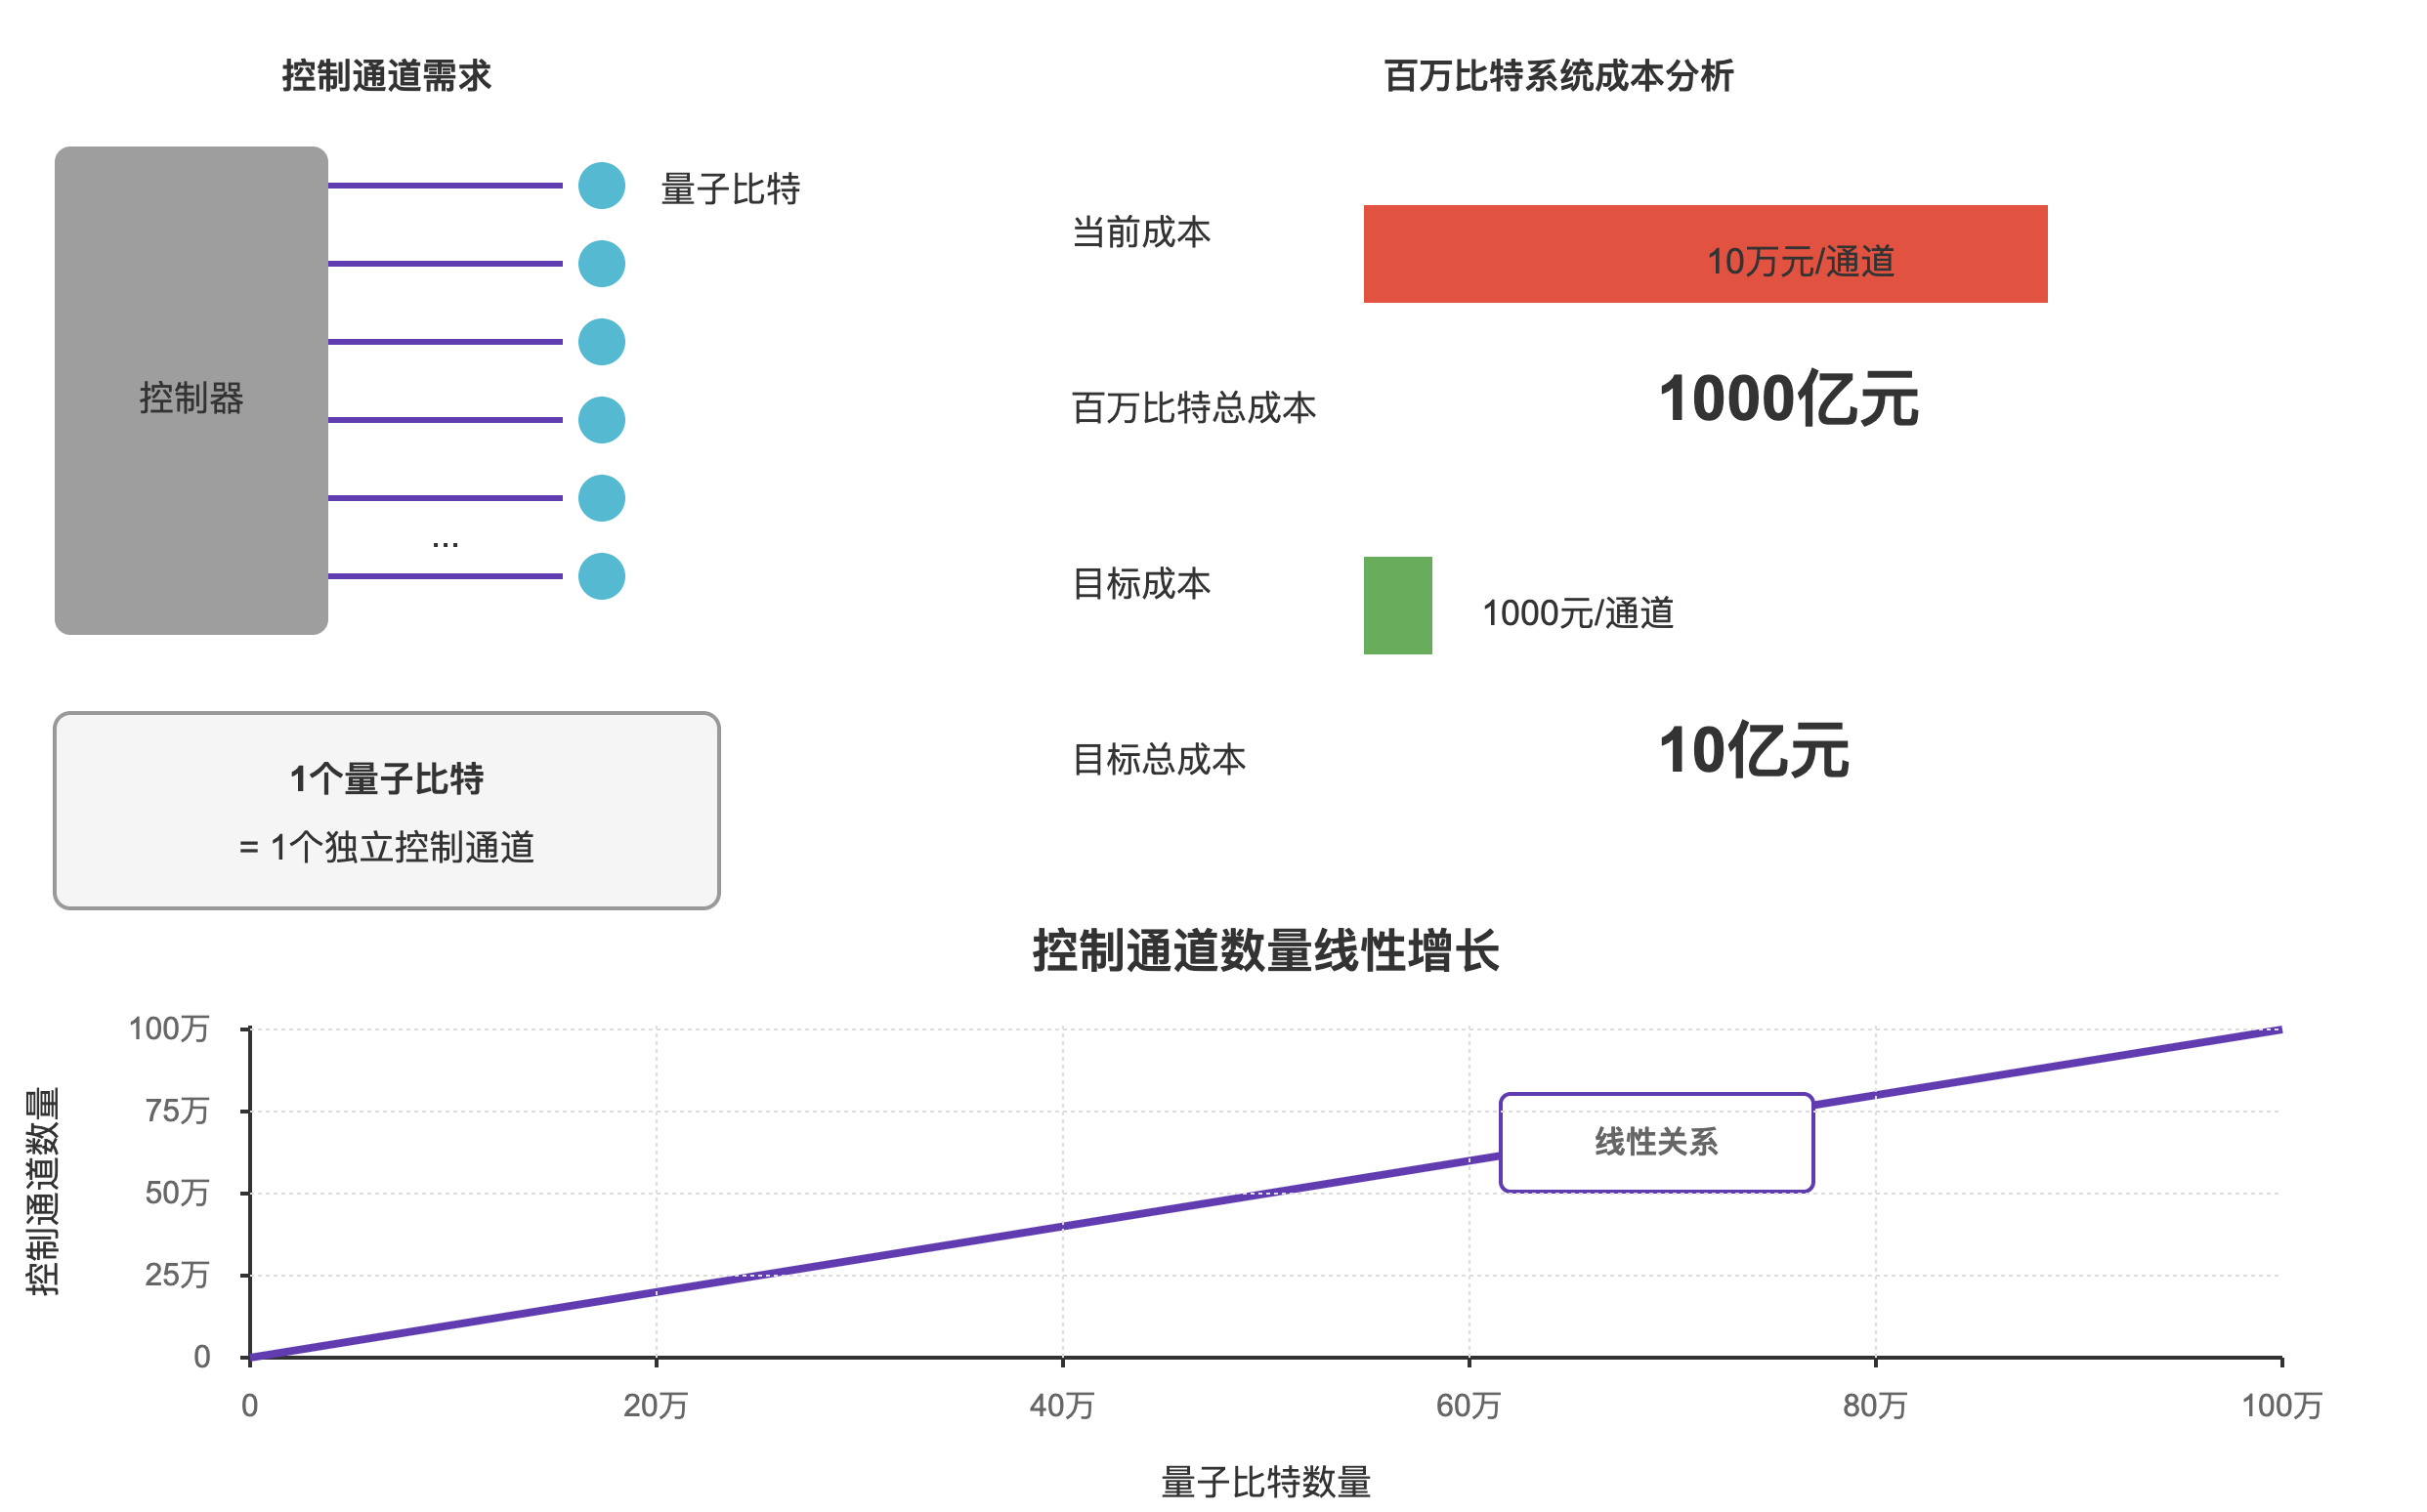Click the topmost blue qubit circle

coord(602,186)
